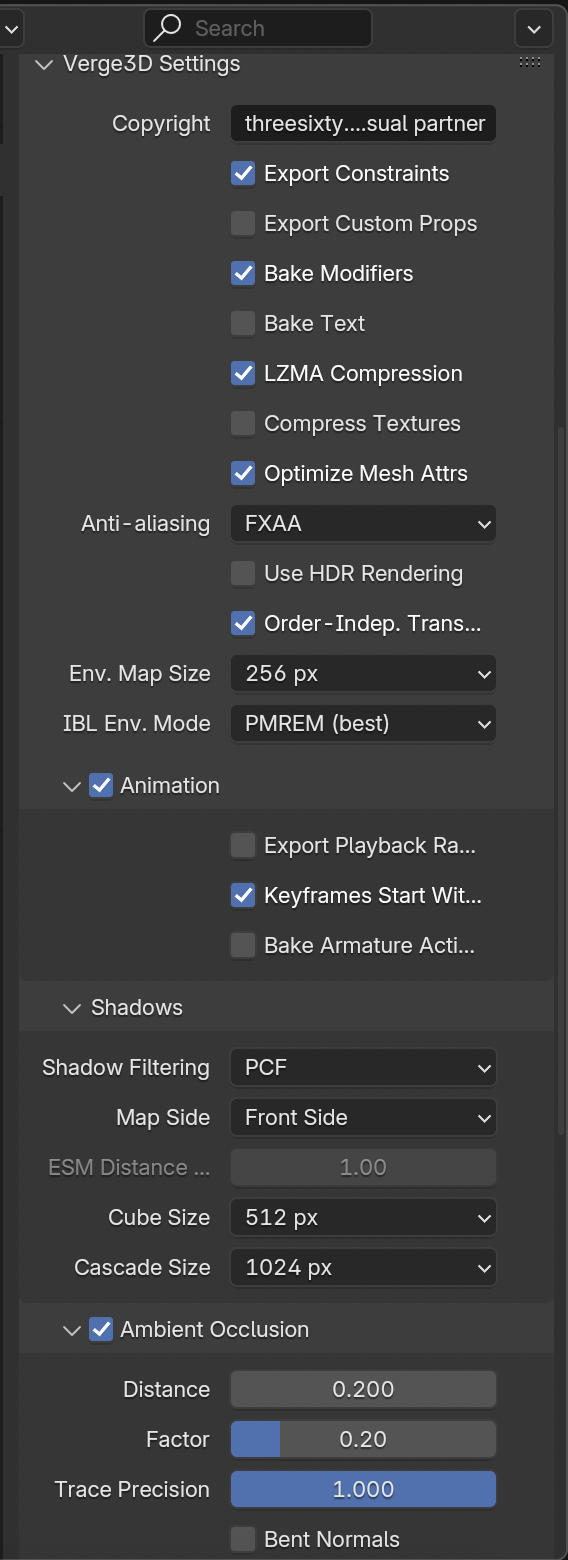Open the Anti-aliasing FXAA dropdown
The height and width of the screenshot is (1560, 568).
pyautogui.click(x=364, y=524)
